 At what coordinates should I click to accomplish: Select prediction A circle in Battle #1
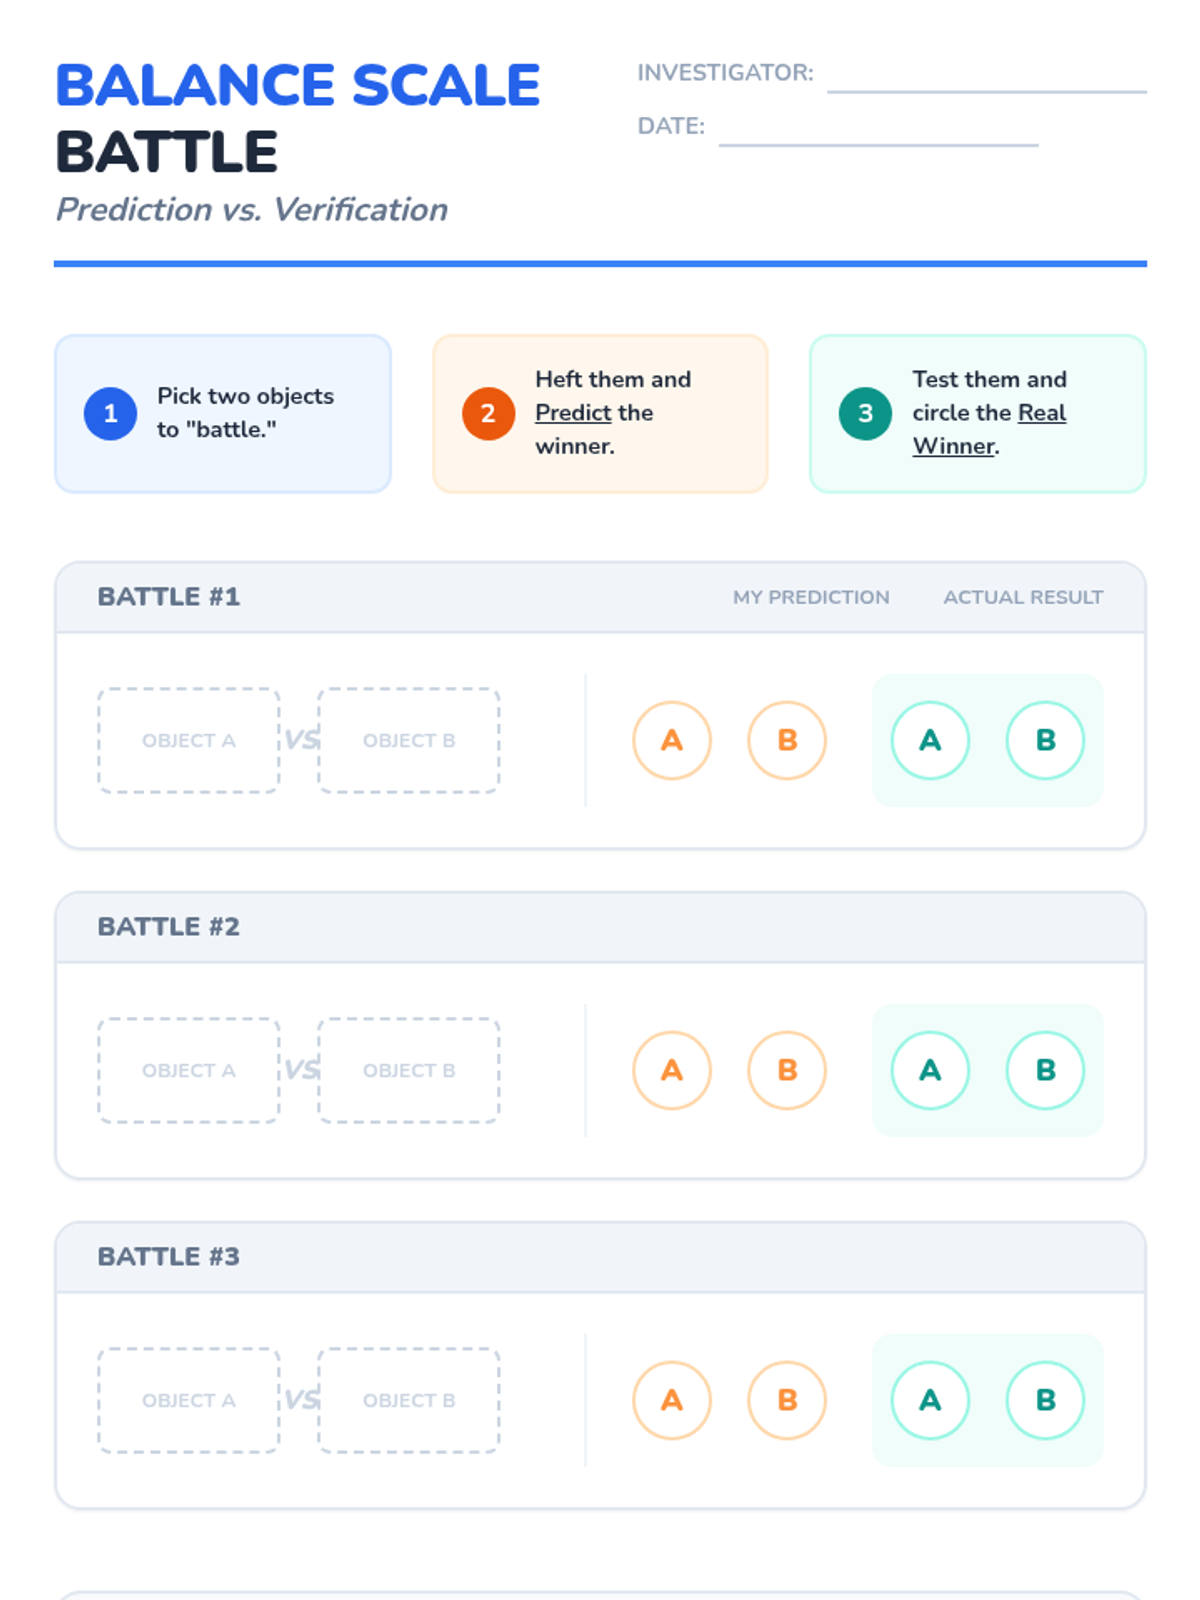(x=672, y=740)
